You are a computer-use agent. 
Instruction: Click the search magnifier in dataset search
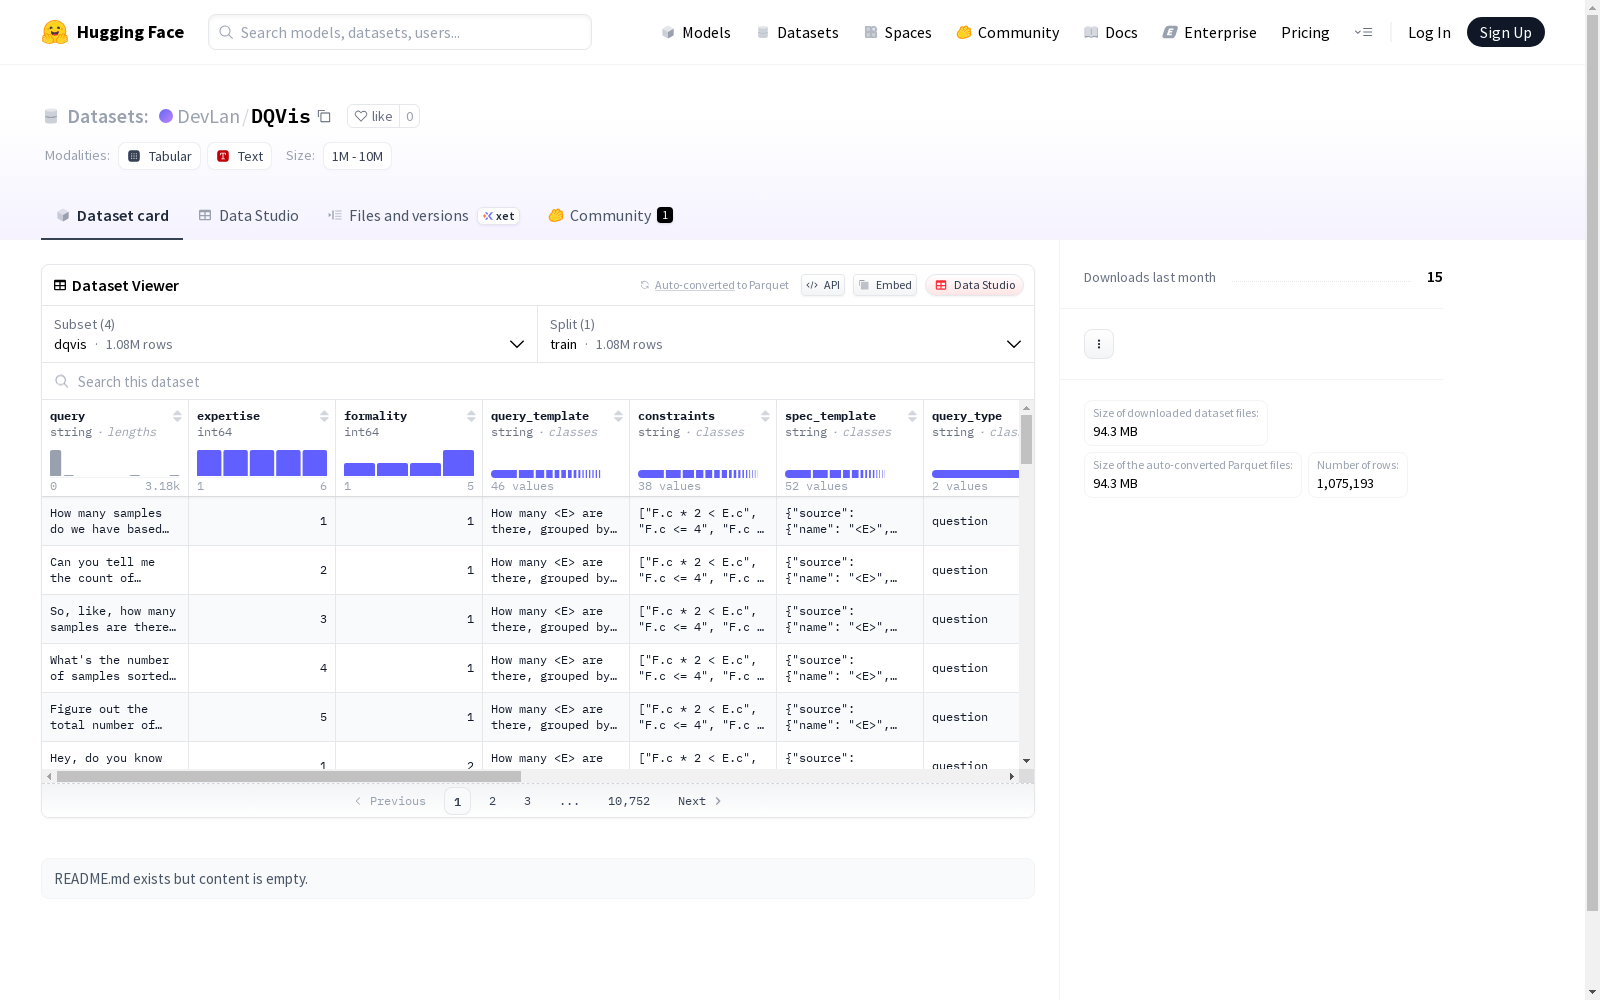(x=62, y=381)
